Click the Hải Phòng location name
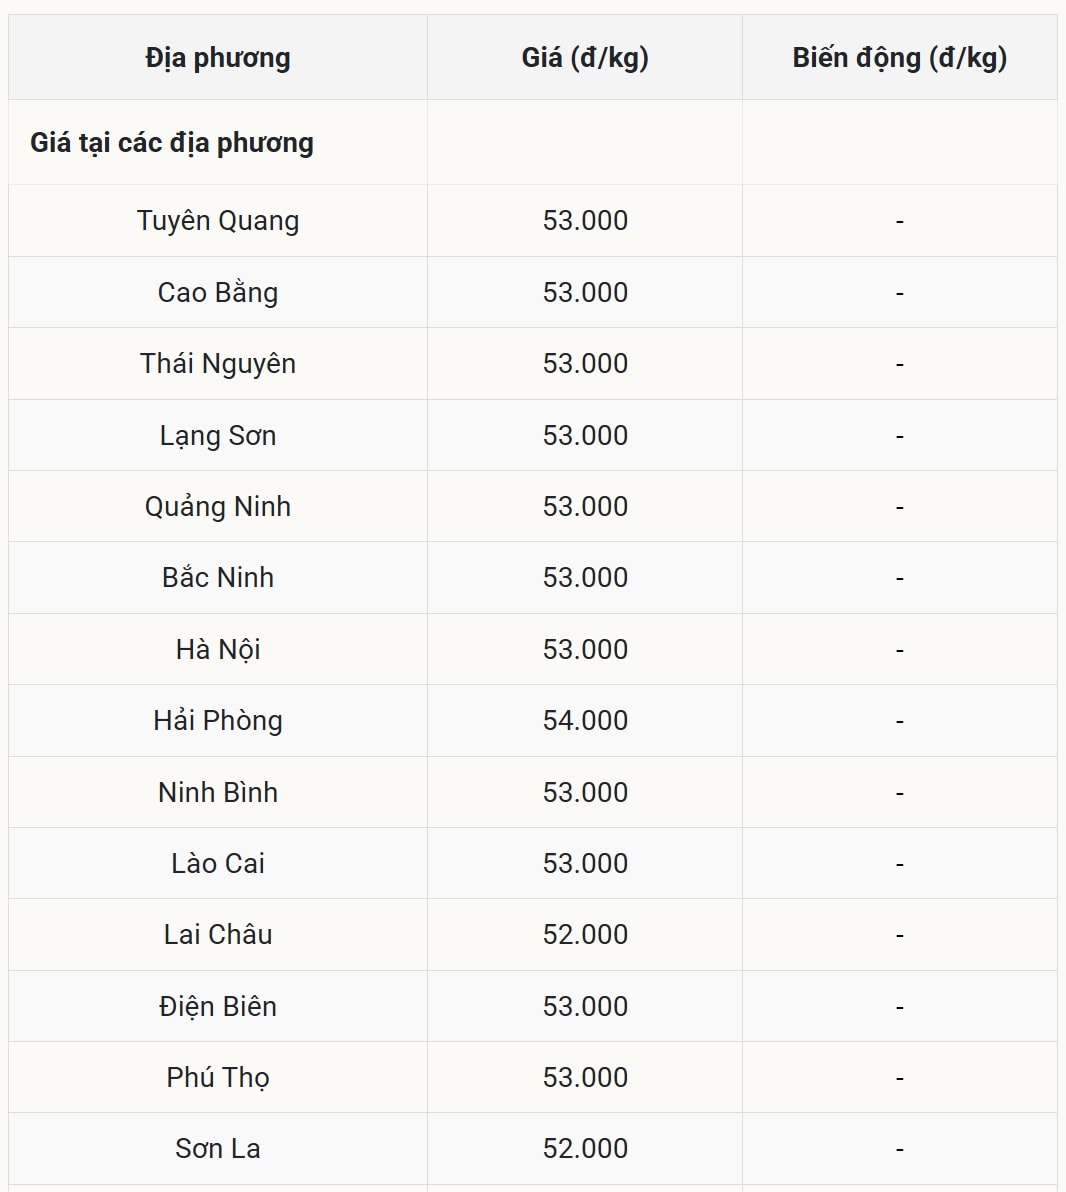This screenshot has width=1066, height=1192. tap(218, 721)
